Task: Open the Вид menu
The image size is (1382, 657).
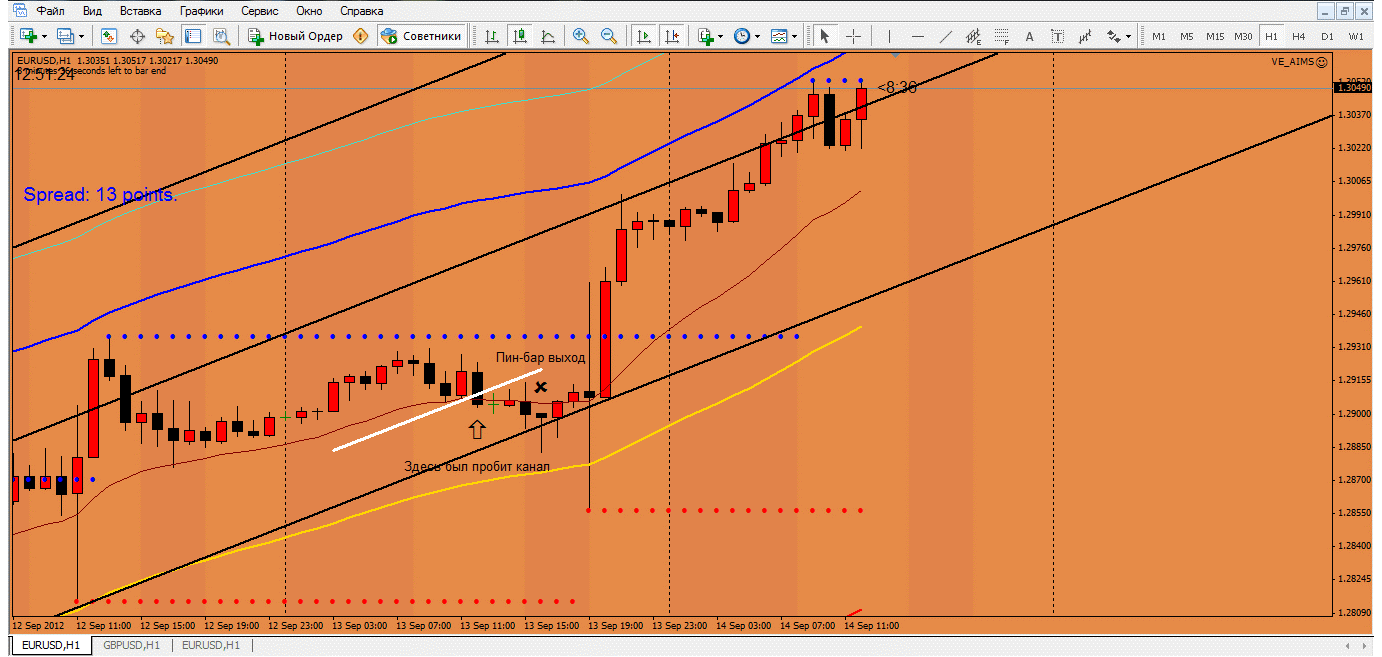Action: [92, 11]
